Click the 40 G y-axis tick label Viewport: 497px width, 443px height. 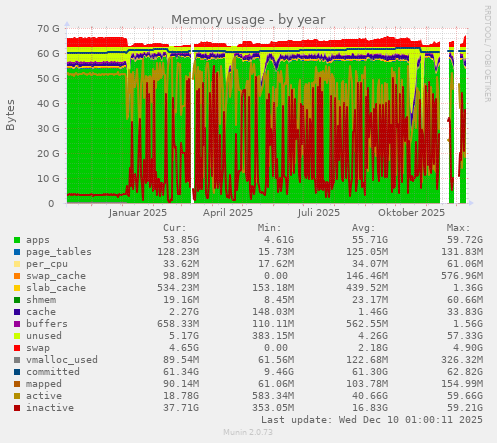pyautogui.click(x=48, y=104)
